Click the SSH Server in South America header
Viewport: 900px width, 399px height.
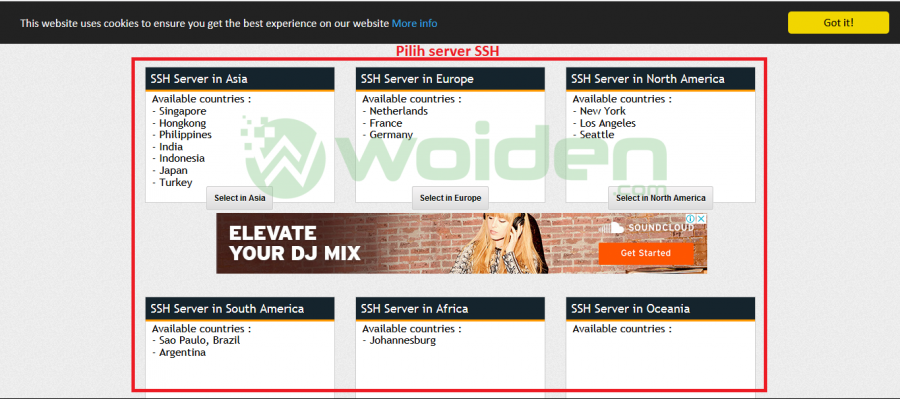[x=240, y=309]
